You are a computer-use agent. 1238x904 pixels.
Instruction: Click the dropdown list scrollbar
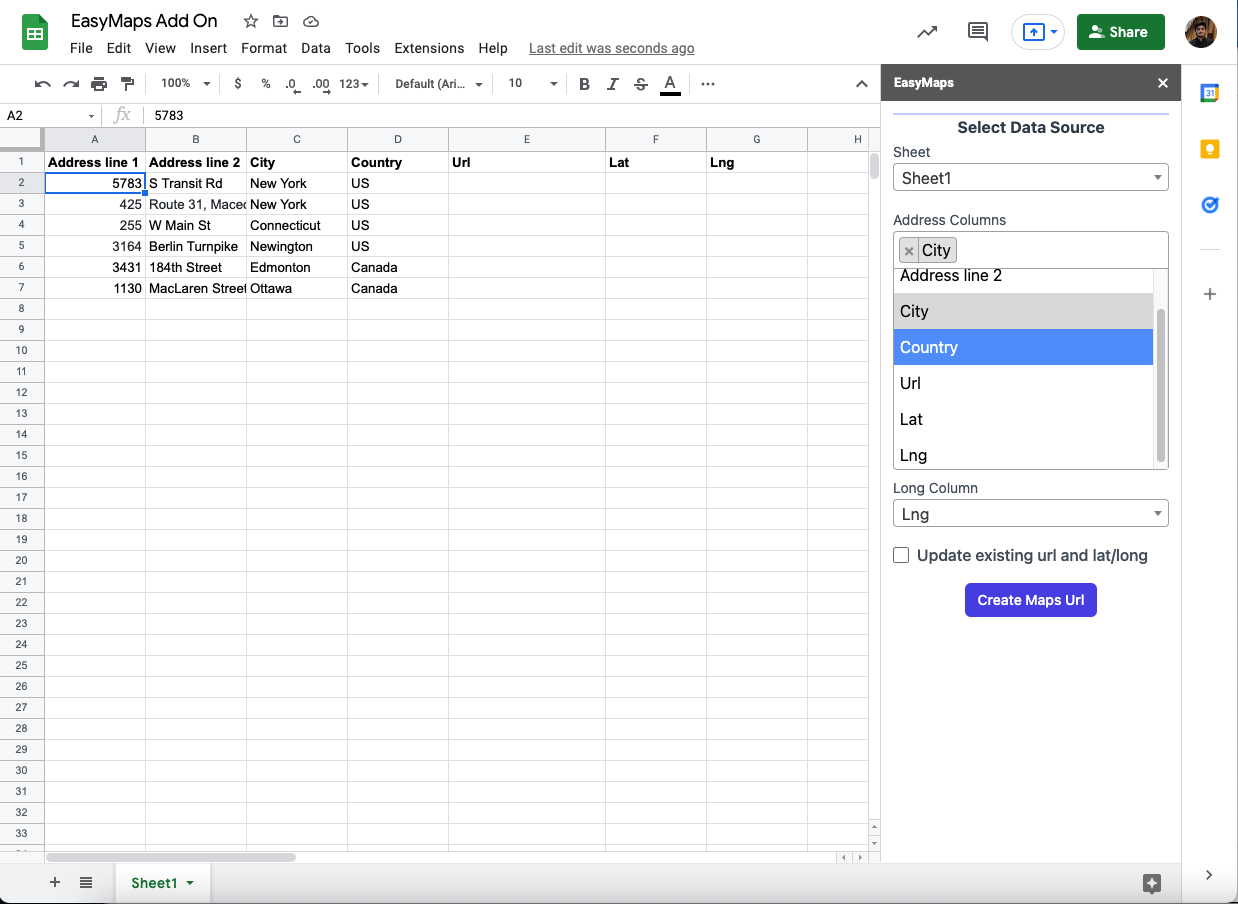1161,385
